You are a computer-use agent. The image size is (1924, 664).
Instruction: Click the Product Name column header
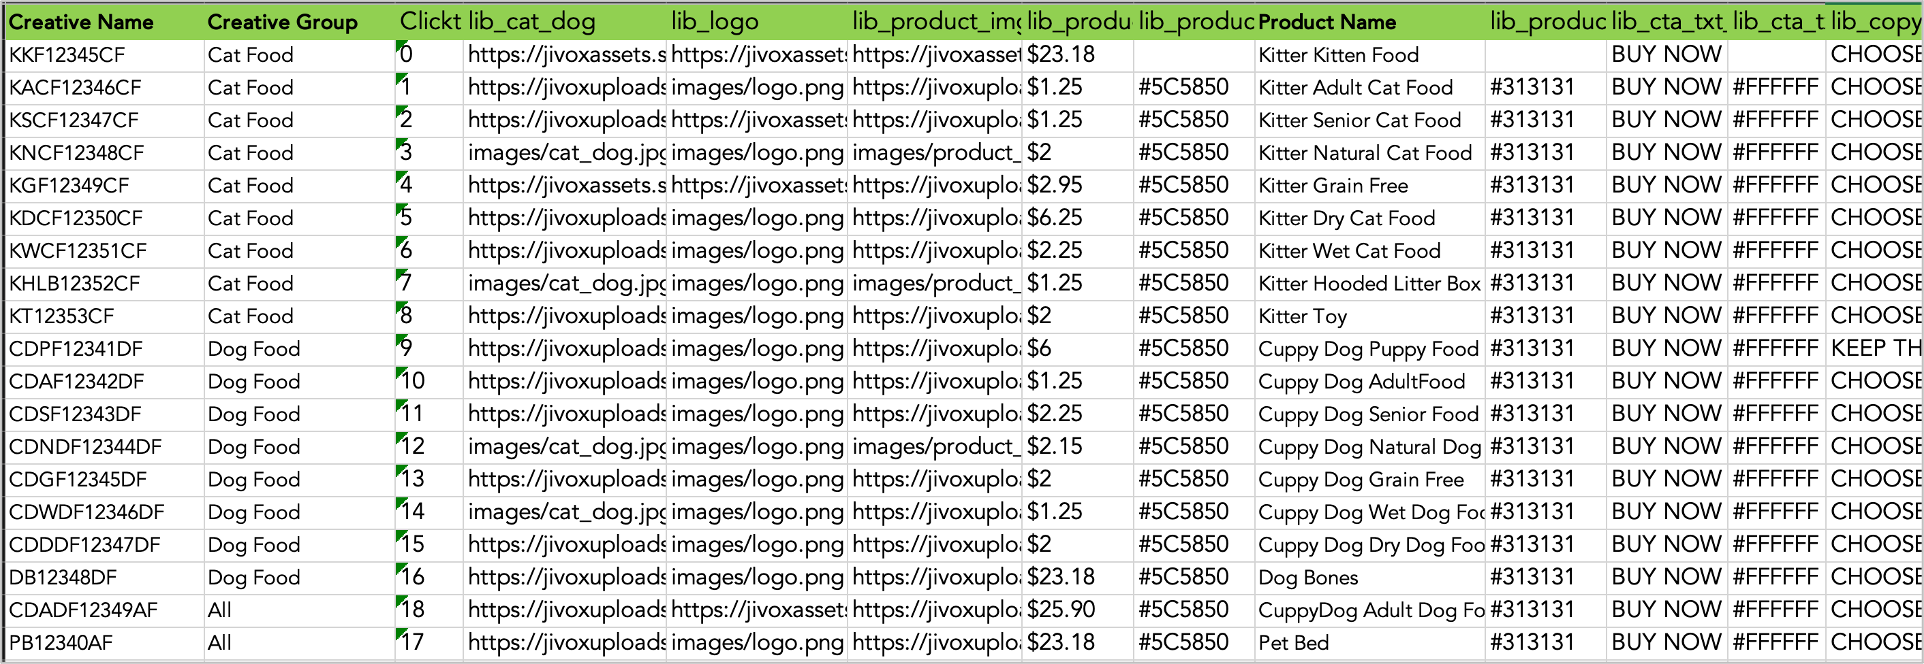(1370, 22)
